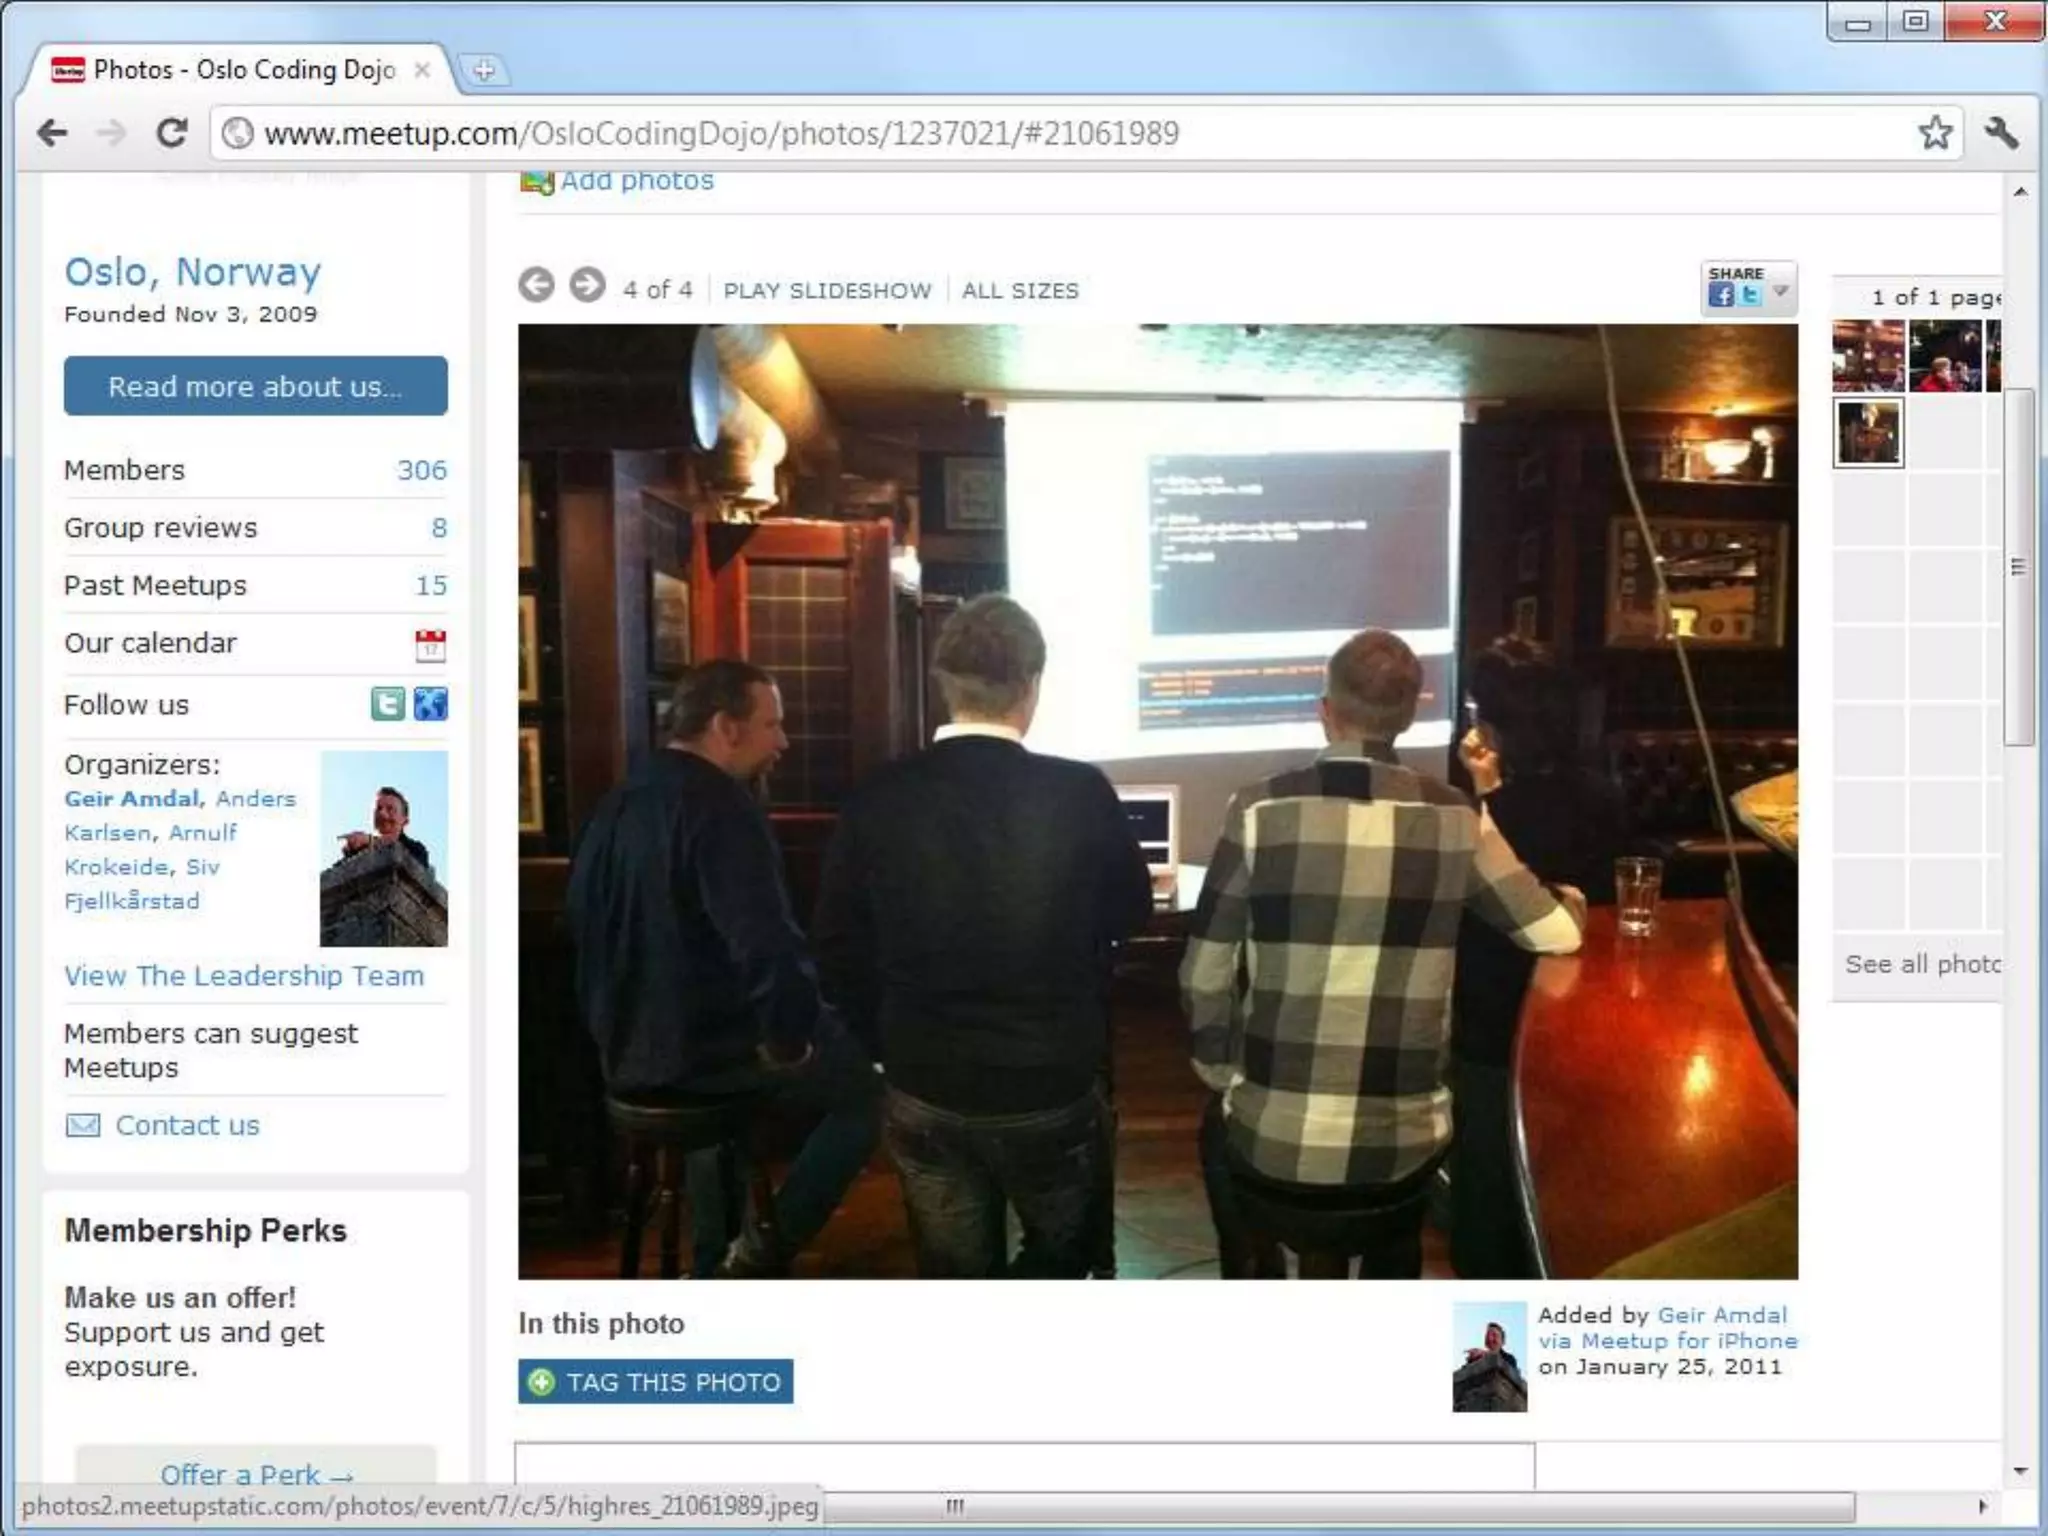Viewport: 2048px width, 1536px height.
Task: Click the Twitter Follow us icon
Action: [x=388, y=704]
